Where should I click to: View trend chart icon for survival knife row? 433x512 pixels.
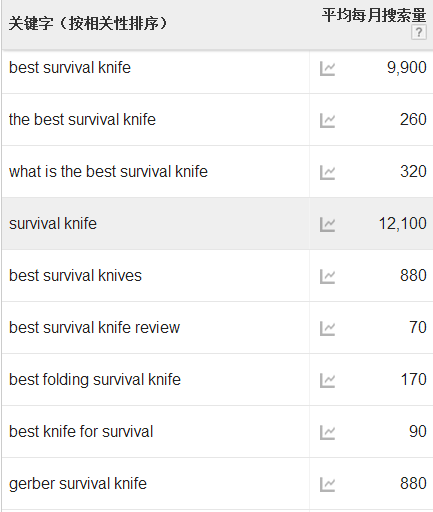[327, 224]
